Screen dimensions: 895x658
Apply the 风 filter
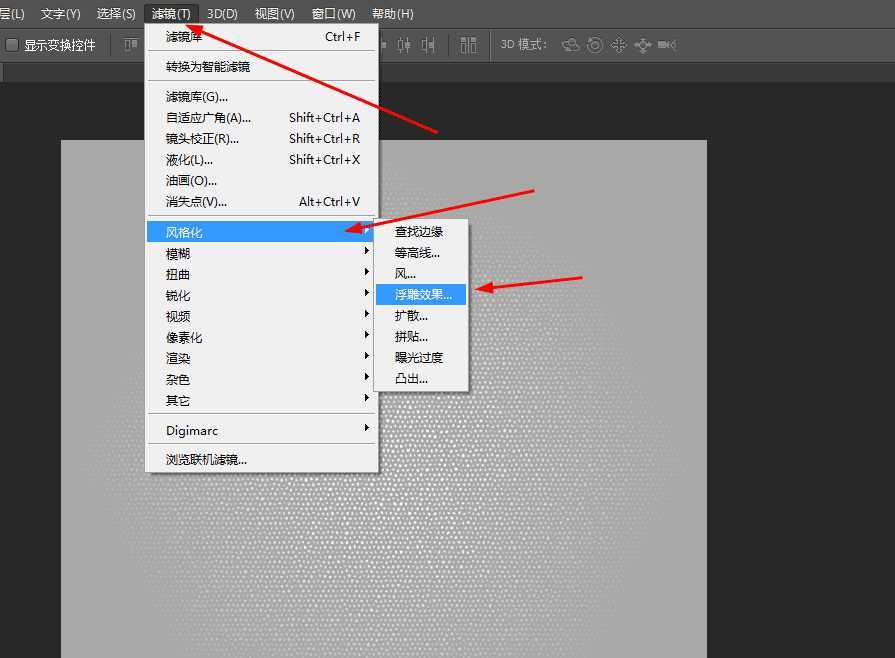pos(404,273)
